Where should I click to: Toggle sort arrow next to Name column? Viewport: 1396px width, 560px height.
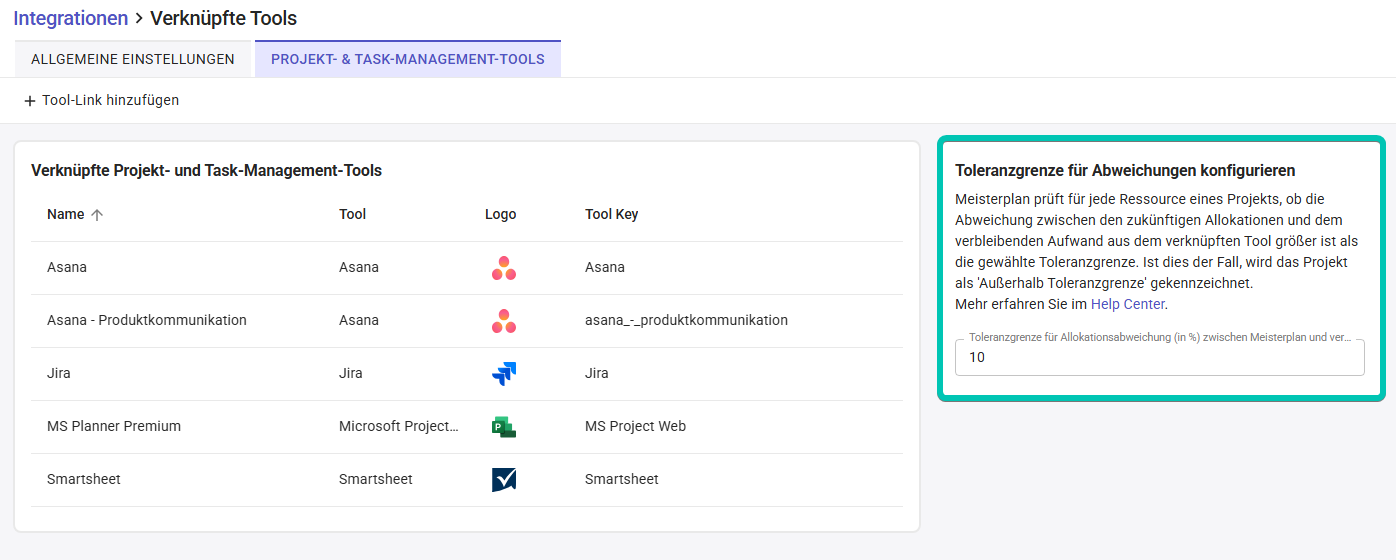coord(97,215)
